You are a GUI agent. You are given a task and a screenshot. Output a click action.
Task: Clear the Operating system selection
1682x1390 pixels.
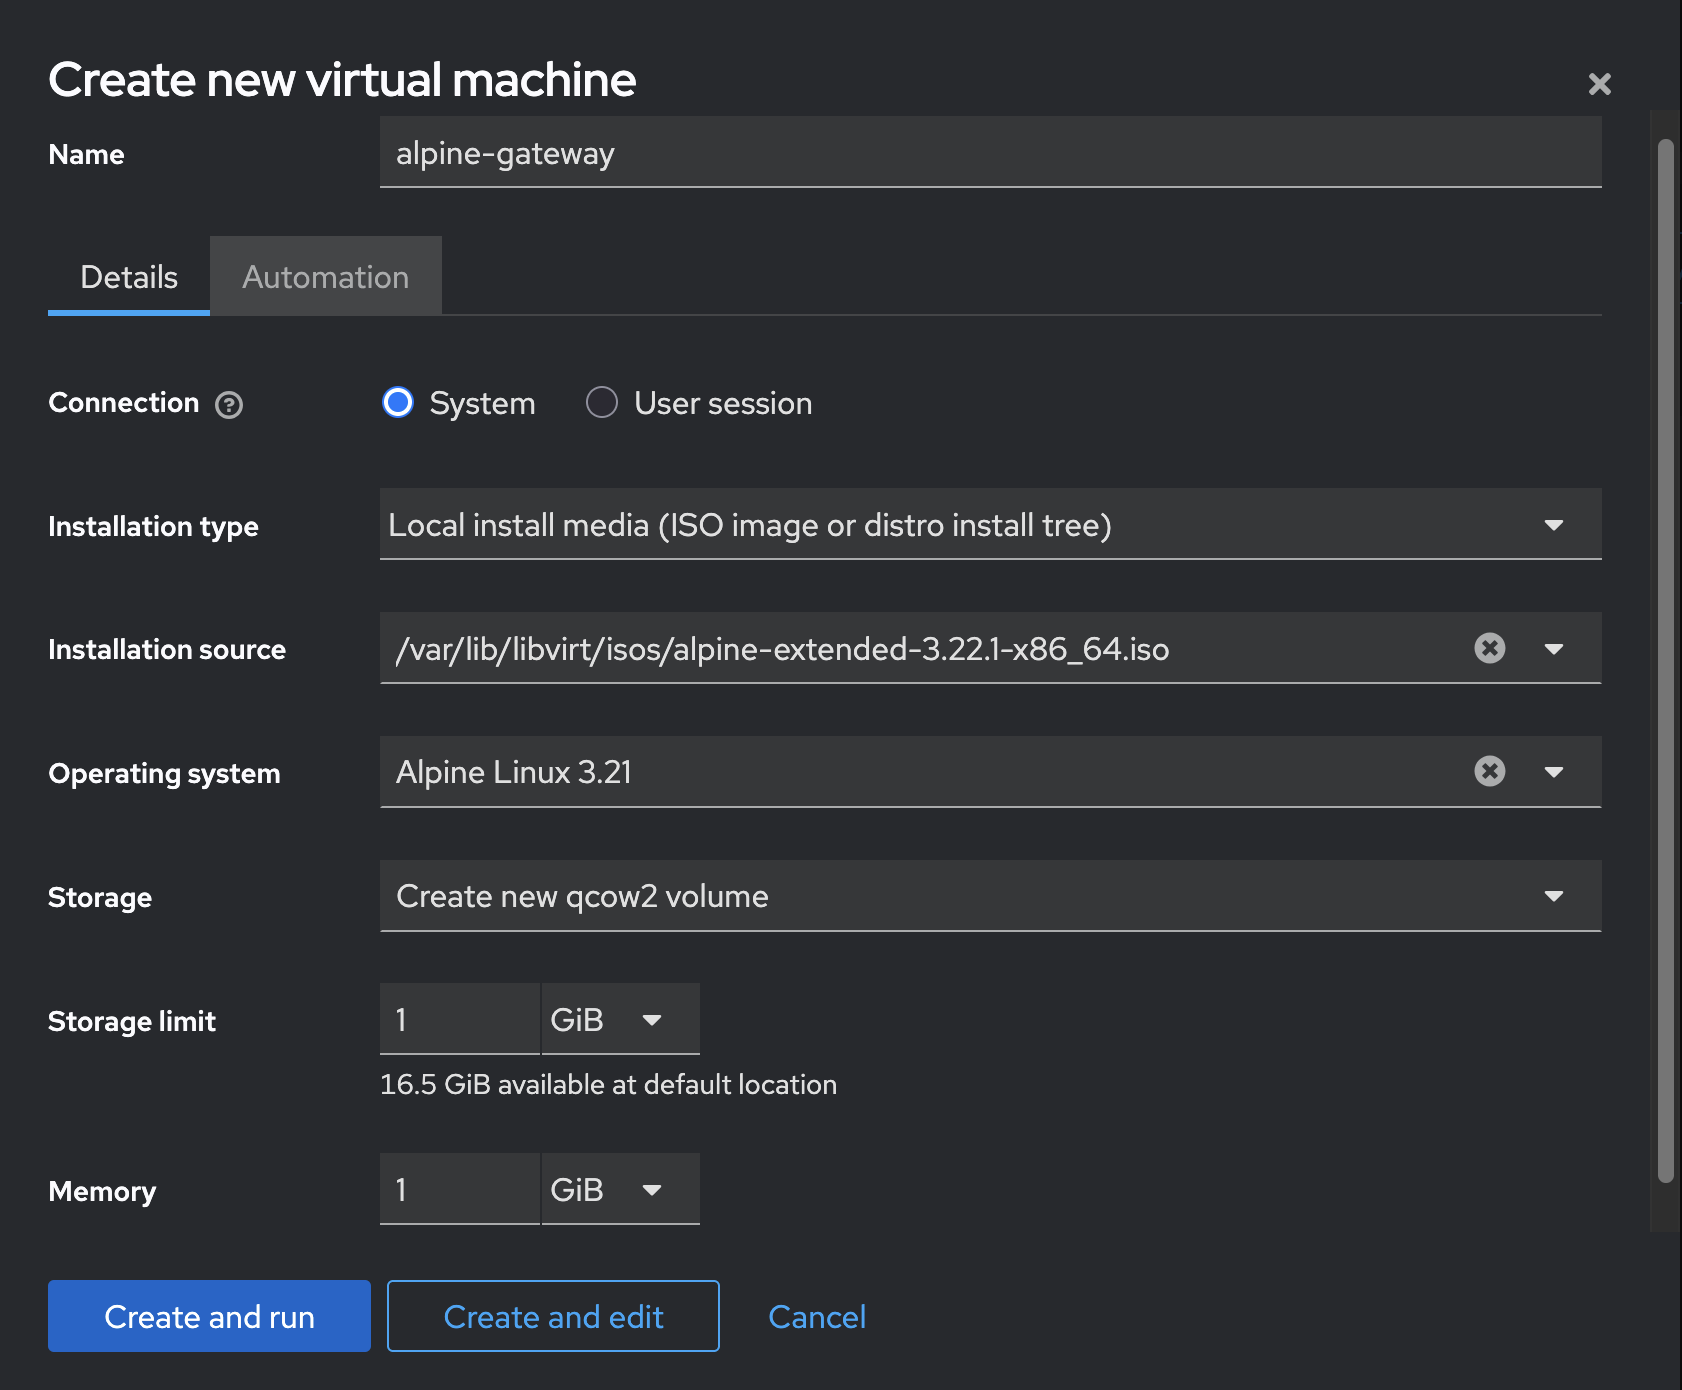tap(1489, 771)
